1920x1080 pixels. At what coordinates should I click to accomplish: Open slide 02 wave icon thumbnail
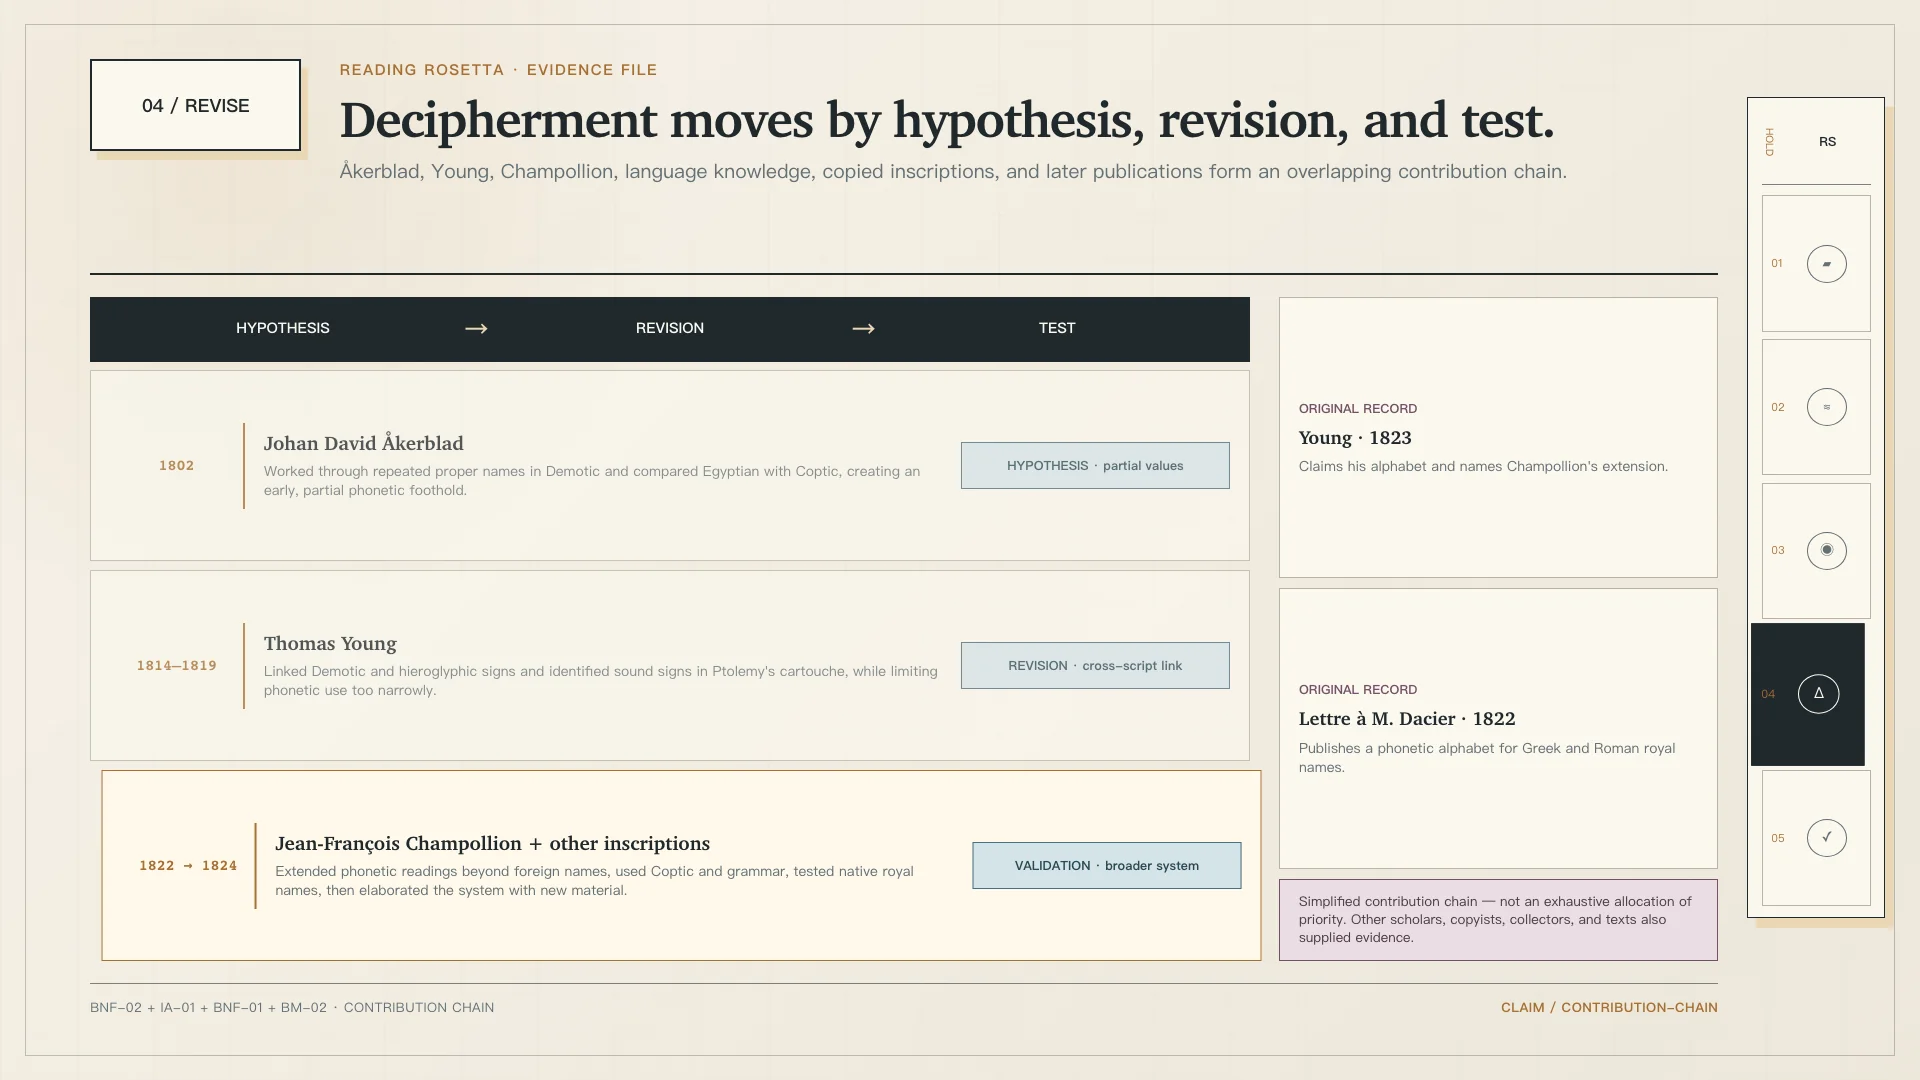1826,407
